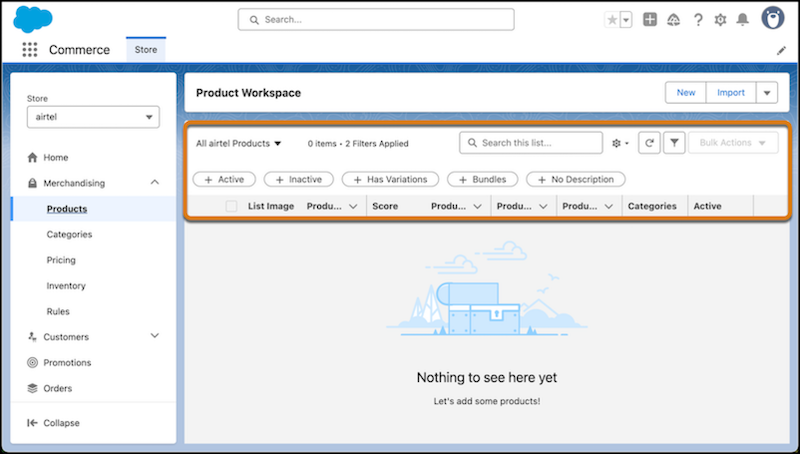Viewport: 800px width, 454px height.
Task: Open the Store selector showing airtel
Action: [93, 117]
